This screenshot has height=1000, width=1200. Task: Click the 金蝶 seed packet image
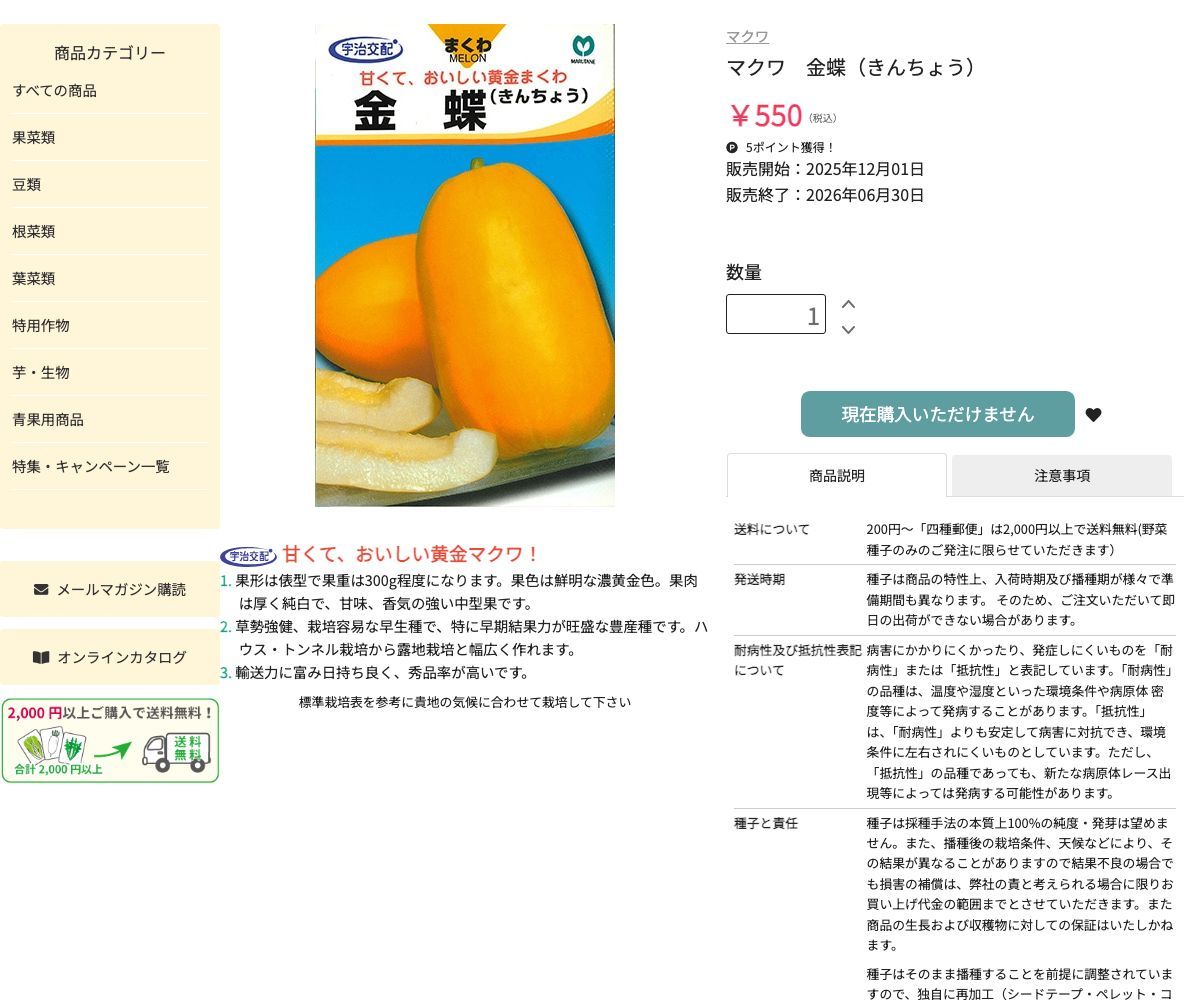[465, 265]
